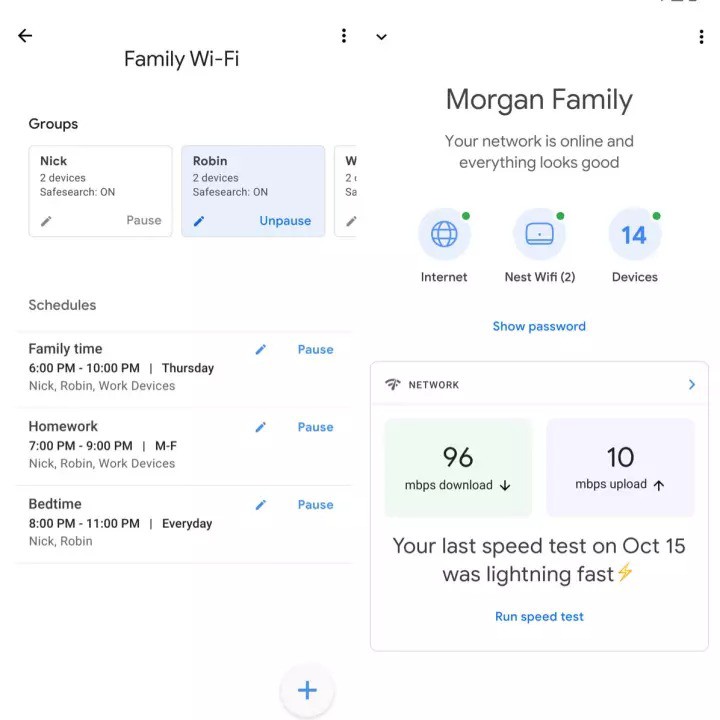This screenshot has height=720, width=720.
Task: Tap the back arrow on Family Wi-Fi
Action: [x=25, y=36]
